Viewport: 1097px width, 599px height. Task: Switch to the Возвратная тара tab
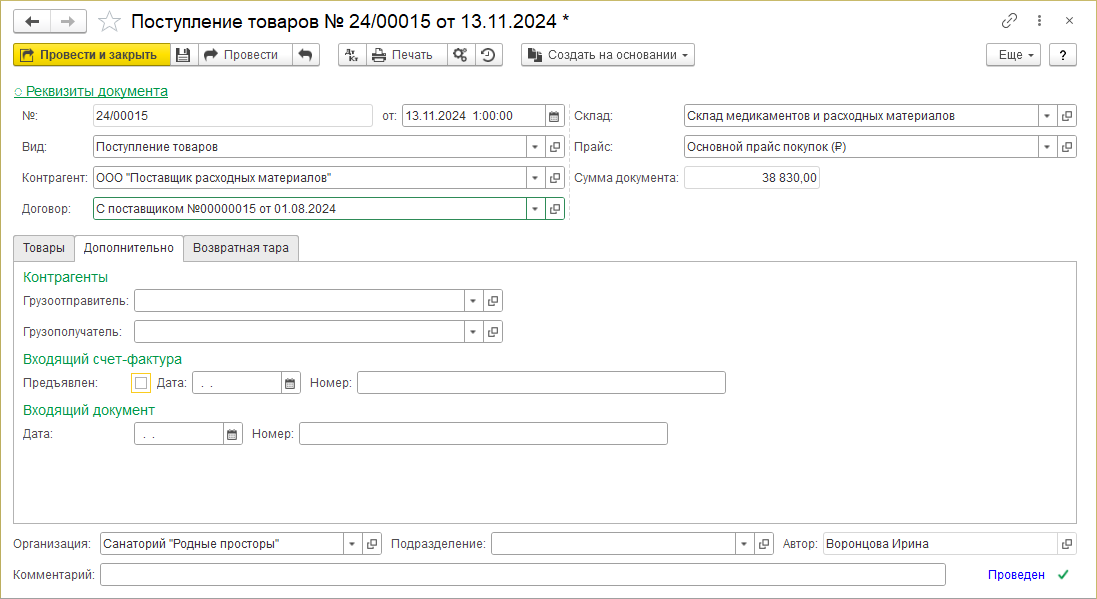point(241,248)
